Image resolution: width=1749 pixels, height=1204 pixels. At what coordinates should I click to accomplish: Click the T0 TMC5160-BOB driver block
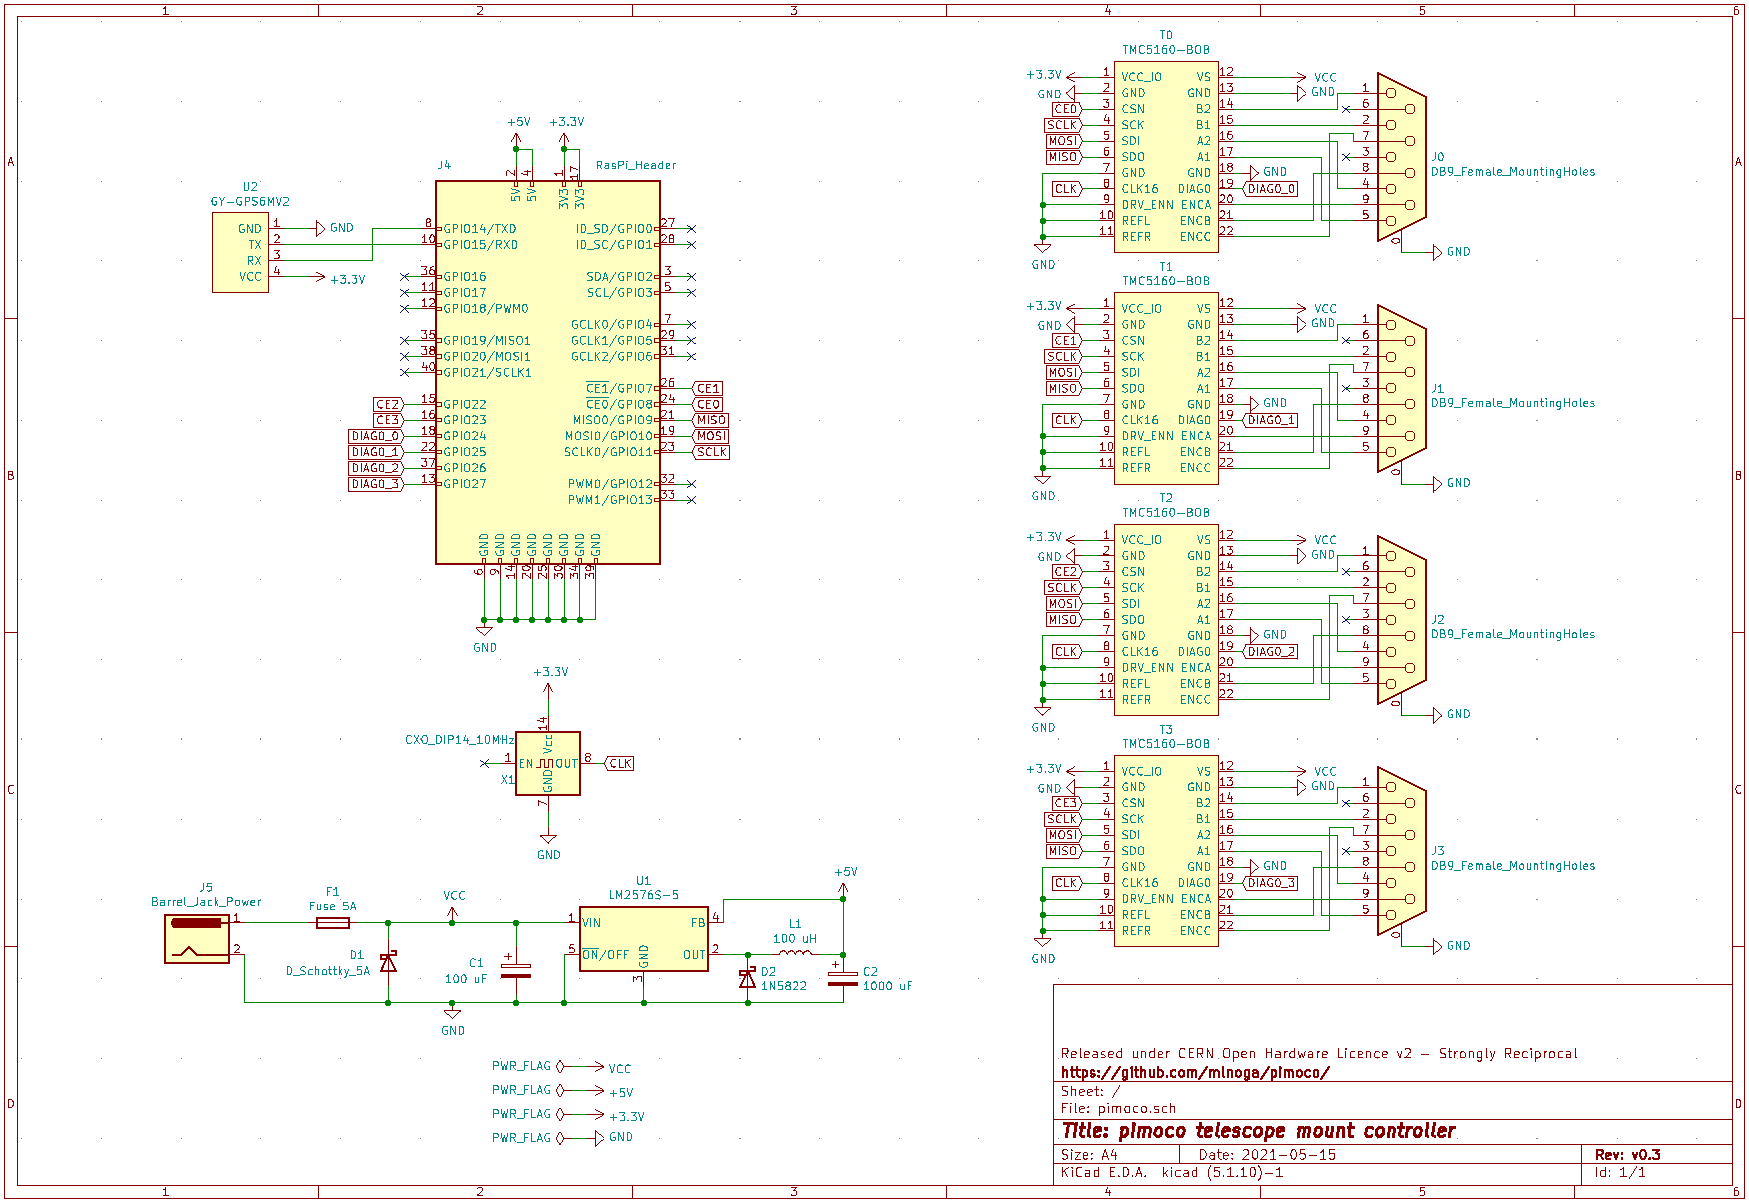pyautogui.click(x=1166, y=157)
